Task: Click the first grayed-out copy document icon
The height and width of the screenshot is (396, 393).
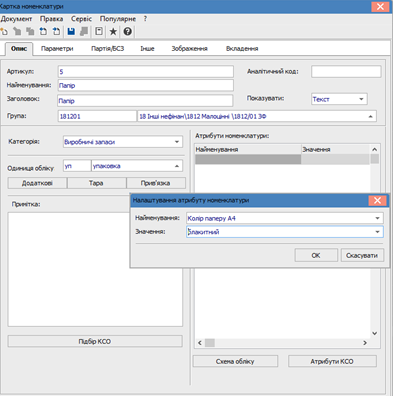Action: tap(17, 32)
